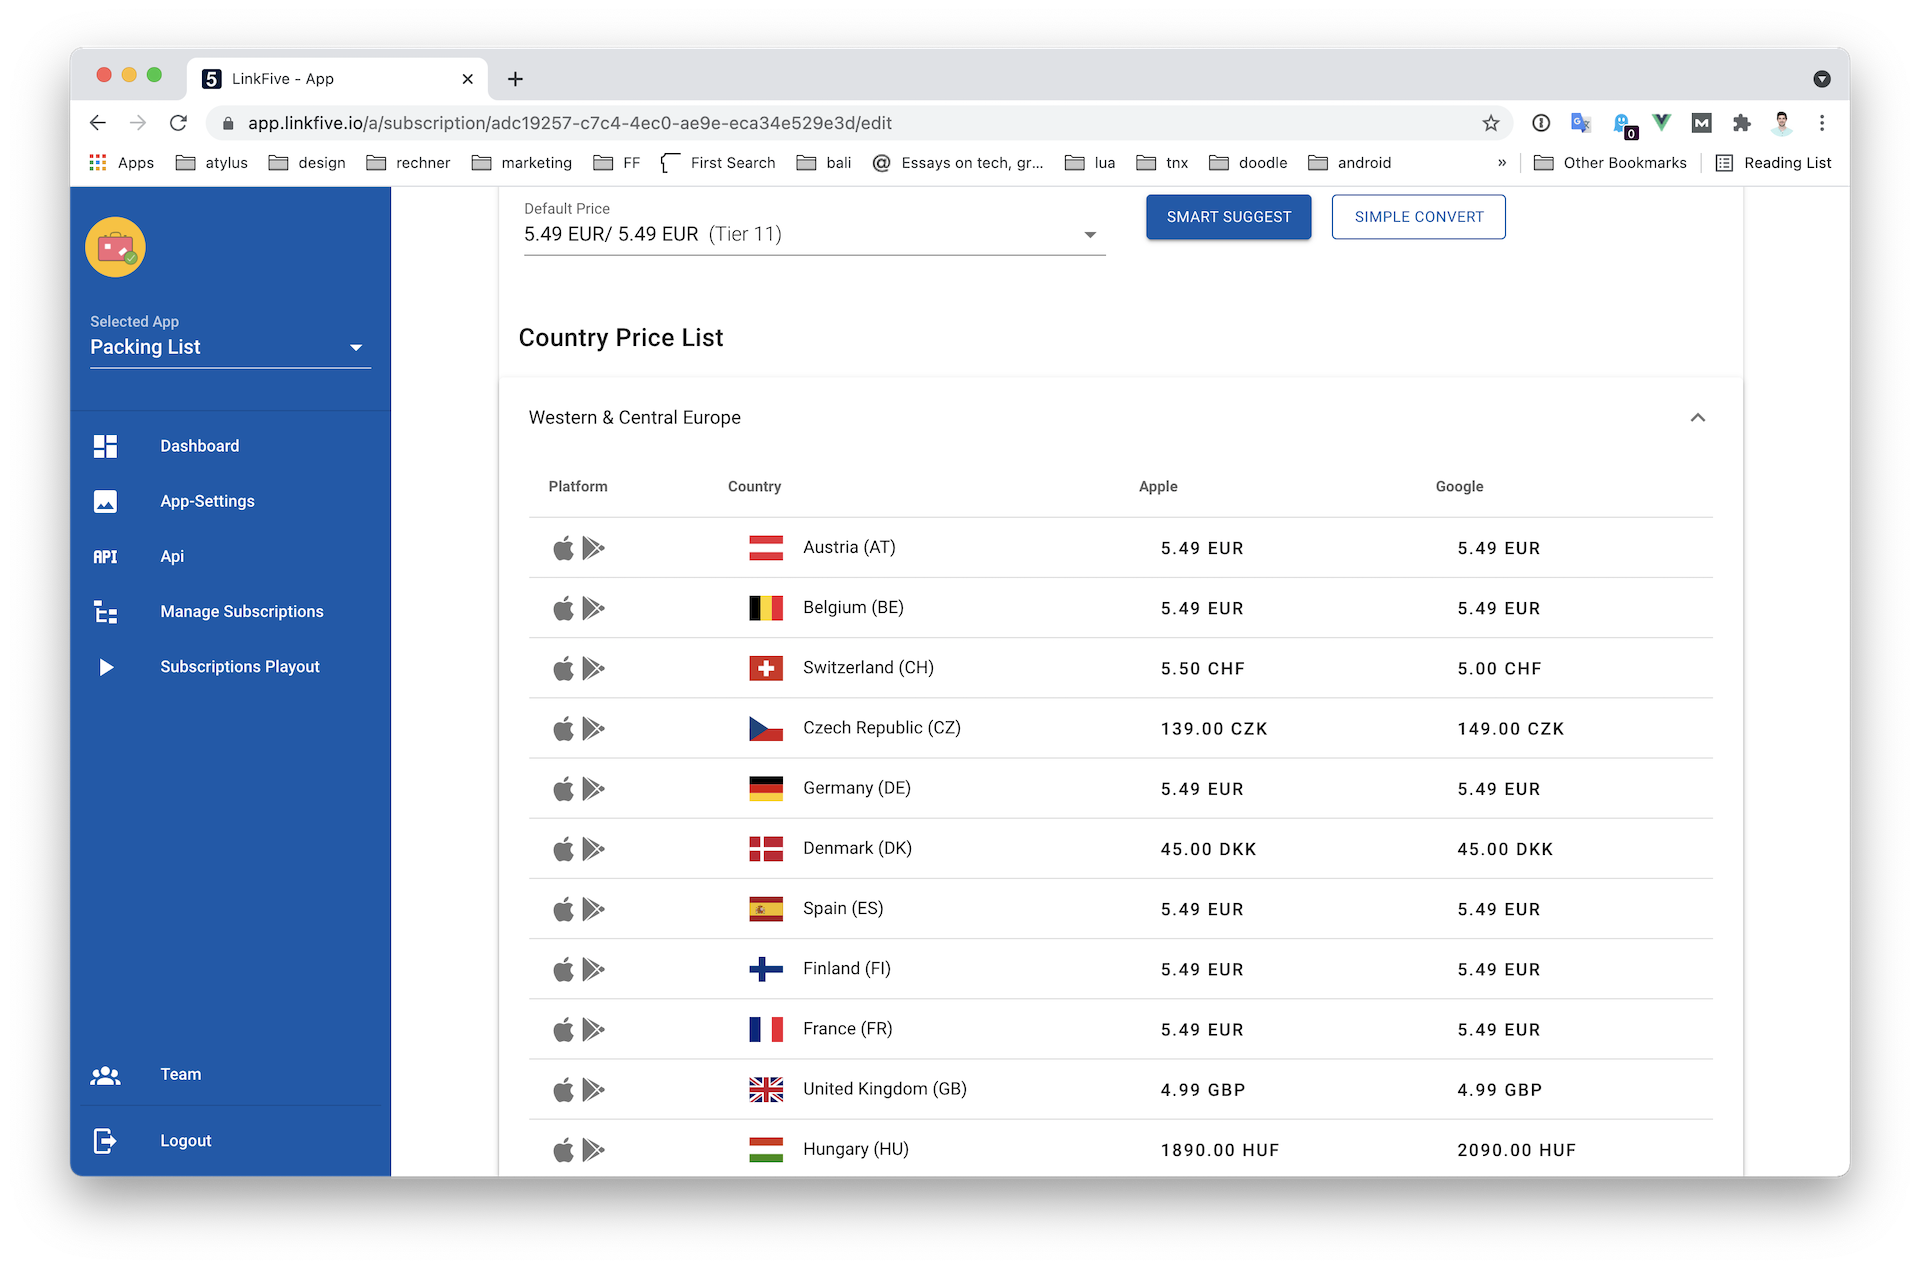Click Google price 2090.00 HUF
Viewport: 1920px width, 1269px height.
tap(1517, 1150)
